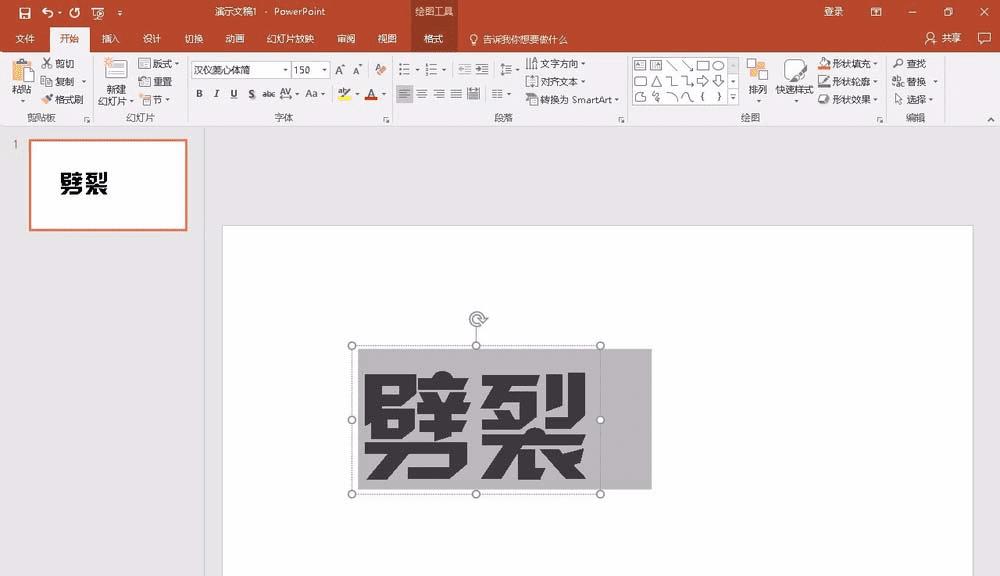1000x576 pixels.
Task: Toggle Italic formatting
Action: point(217,94)
